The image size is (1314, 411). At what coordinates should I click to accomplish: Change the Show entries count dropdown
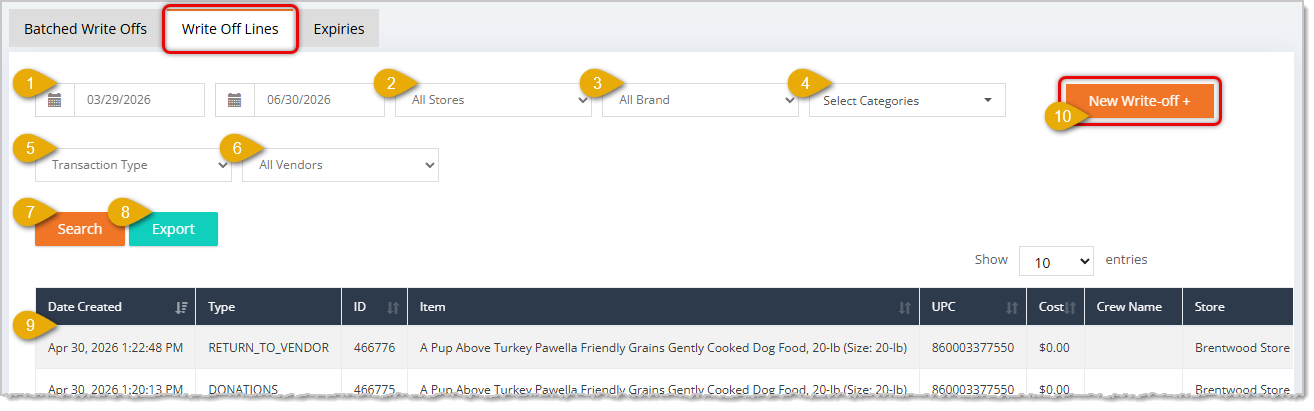(x=1056, y=262)
